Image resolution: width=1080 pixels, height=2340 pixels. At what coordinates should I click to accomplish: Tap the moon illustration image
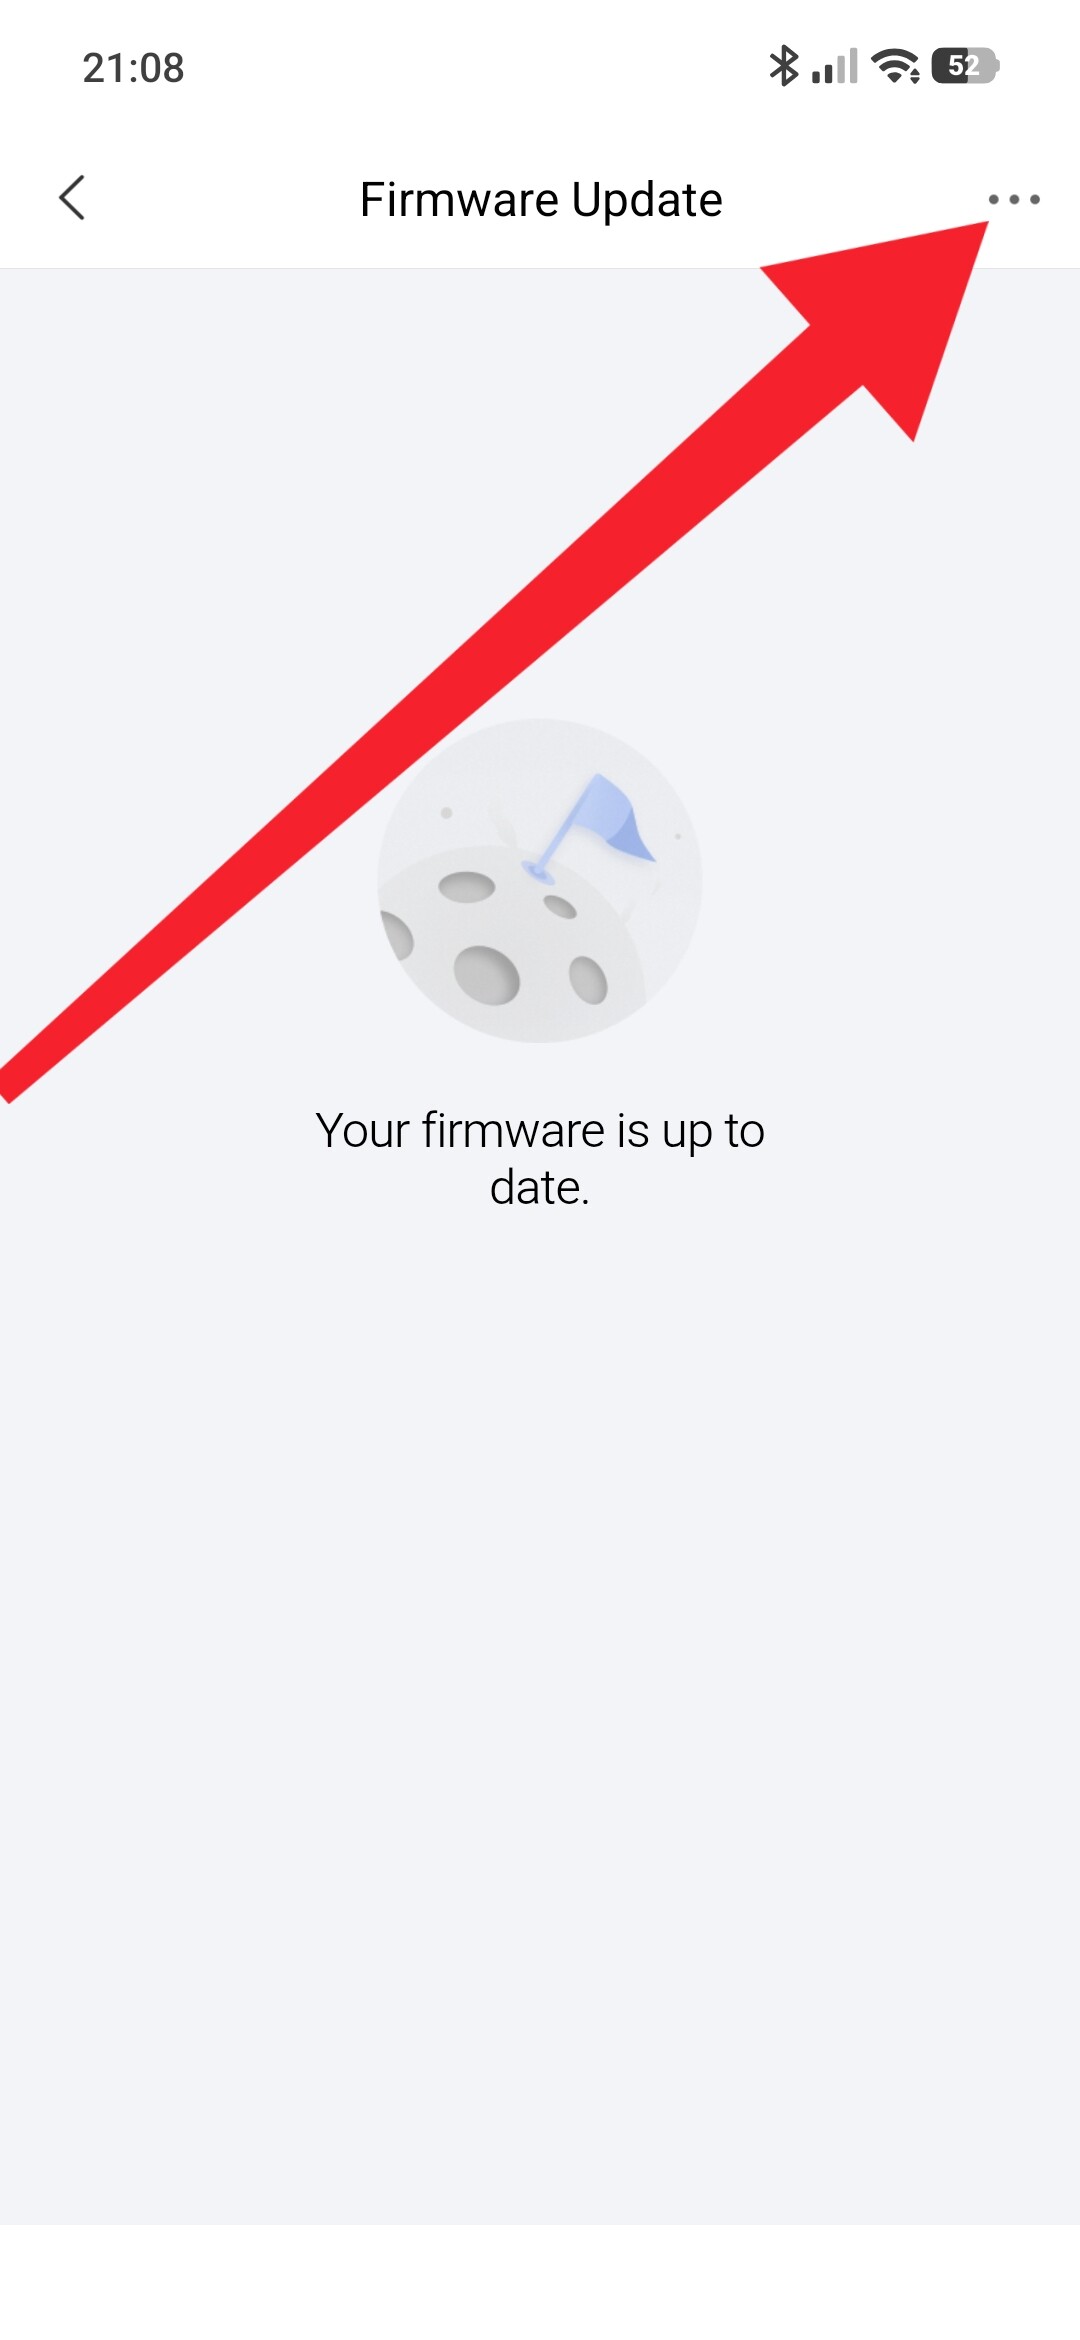[x=540, y=880]
